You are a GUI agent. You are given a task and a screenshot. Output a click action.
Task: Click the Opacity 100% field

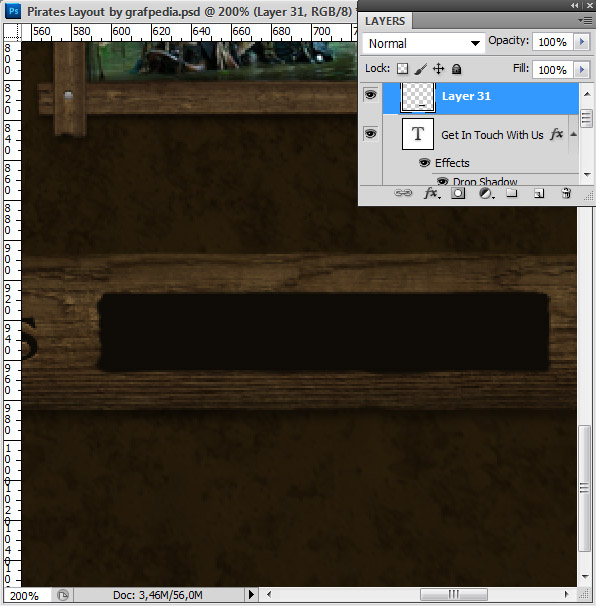[x=553, y=42]
